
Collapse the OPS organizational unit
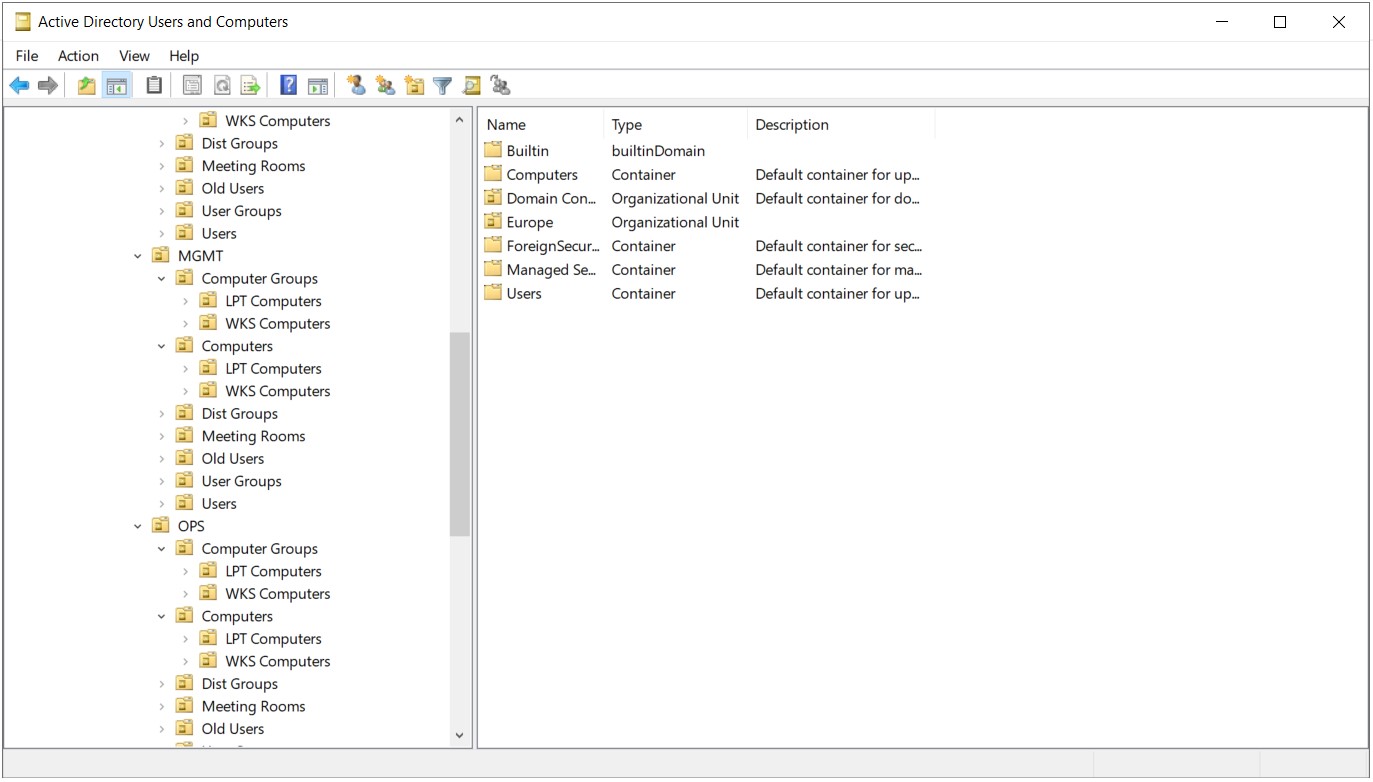[x=138, y=526]
